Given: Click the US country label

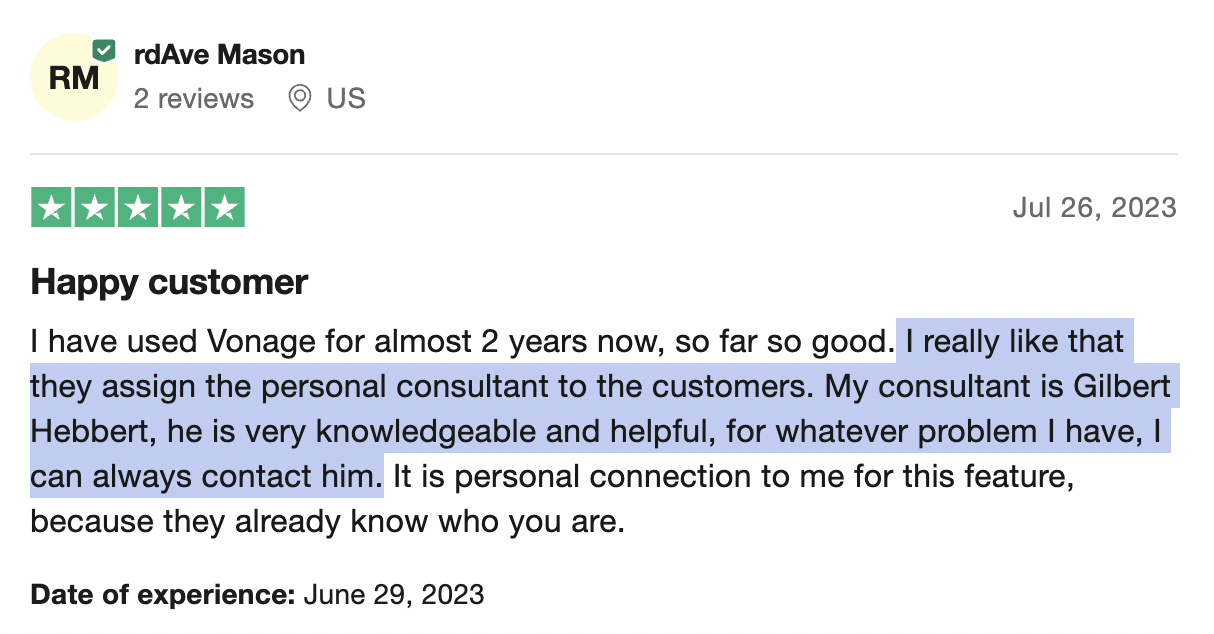Looking at the screenshot, I should point(346,99).
